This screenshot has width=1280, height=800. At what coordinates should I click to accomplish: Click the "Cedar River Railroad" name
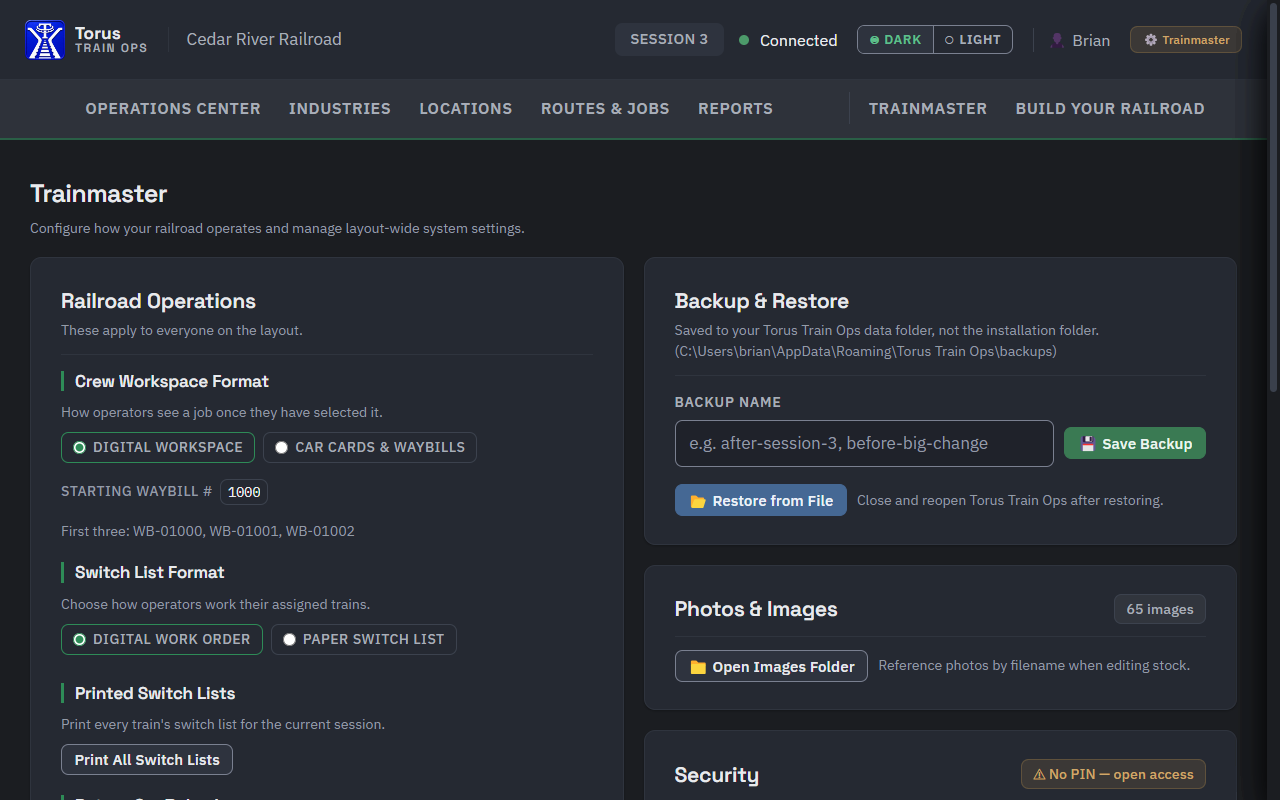coord(264,40)
